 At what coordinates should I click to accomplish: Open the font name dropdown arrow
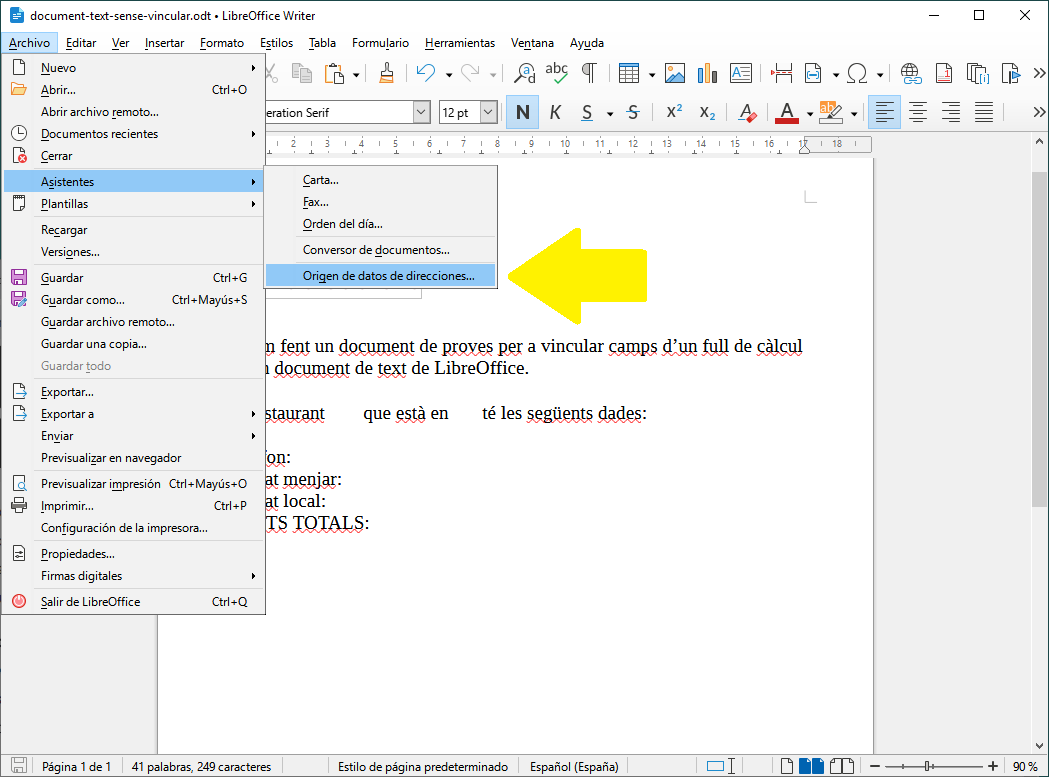421,113
